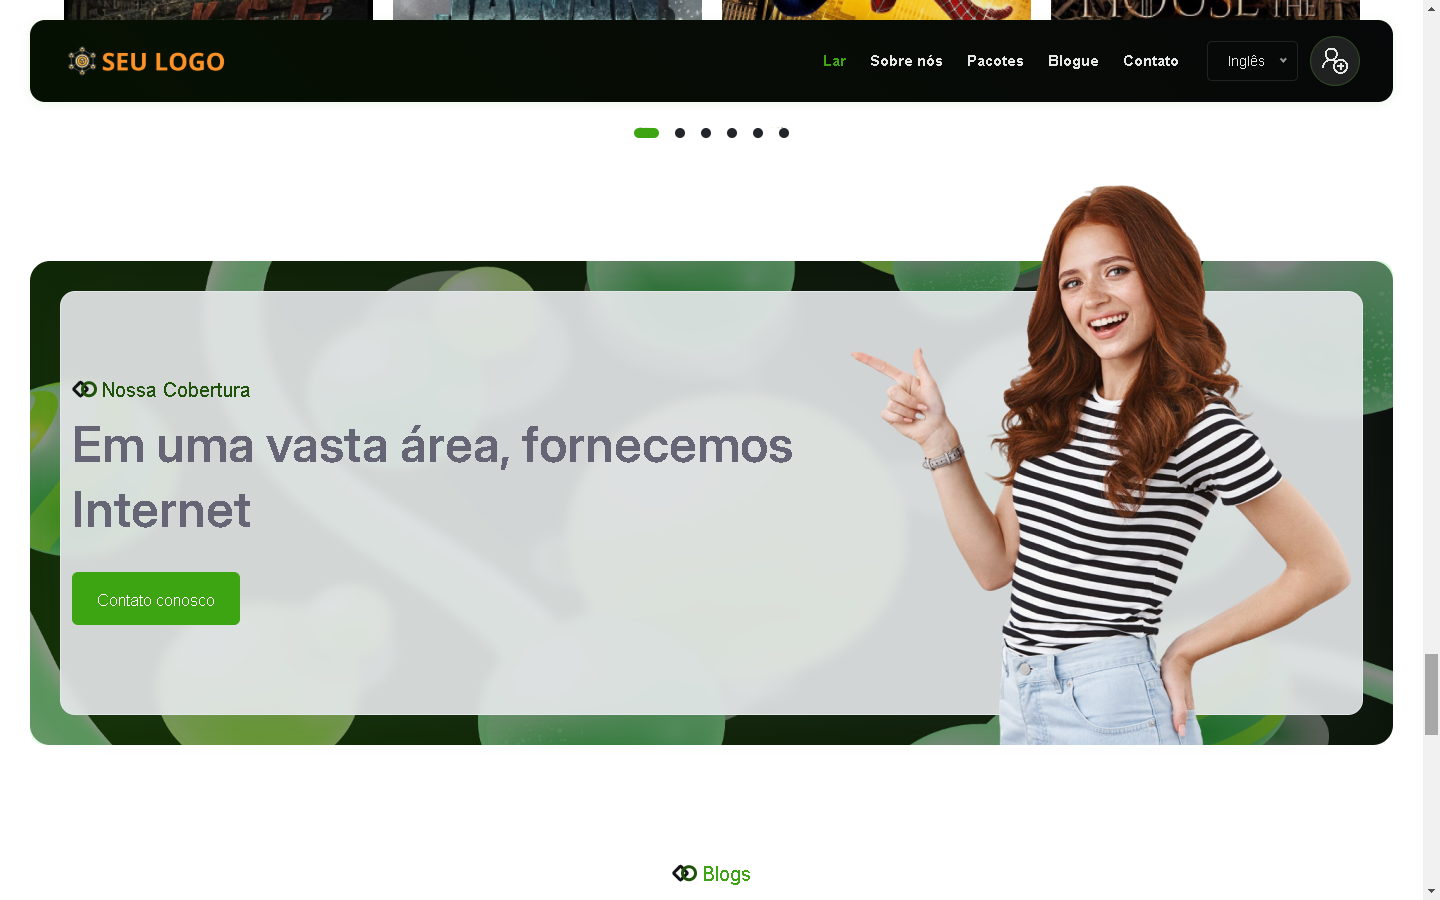
Task: Open the Pacotes menu item
Action: tap(995, 61)
